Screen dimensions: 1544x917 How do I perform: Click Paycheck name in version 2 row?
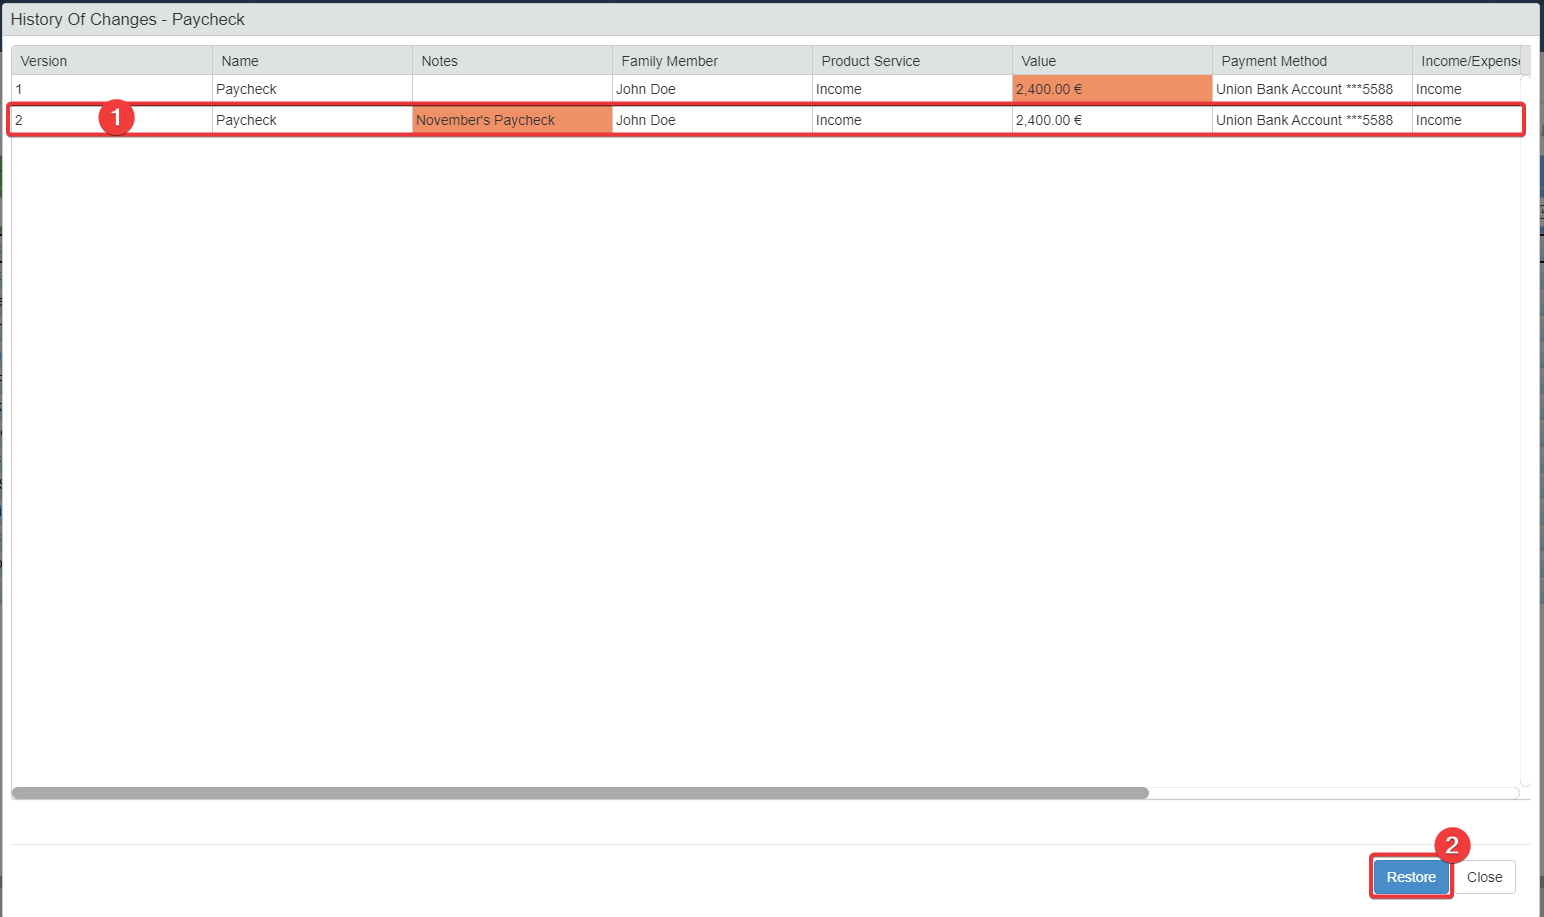247,120
